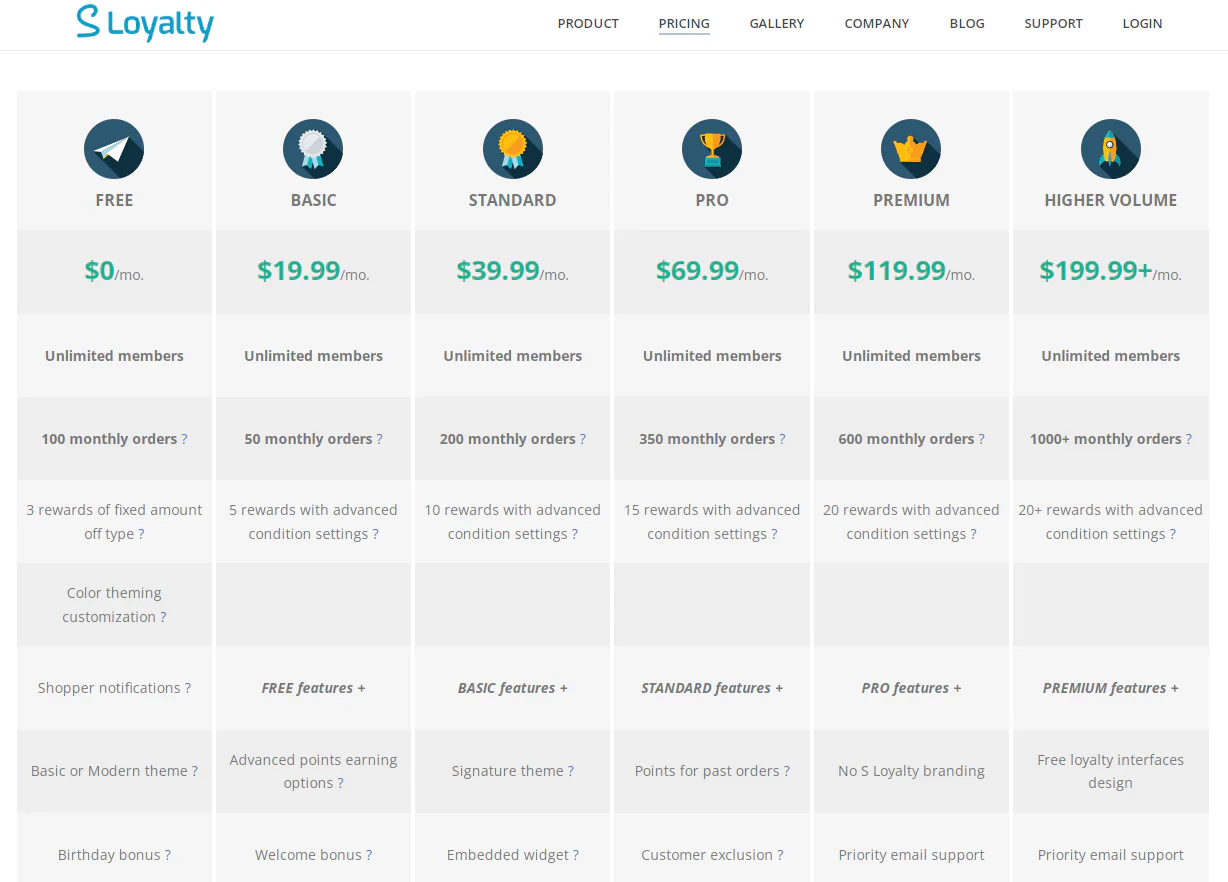Open help for 200 monthly orders

583,439
